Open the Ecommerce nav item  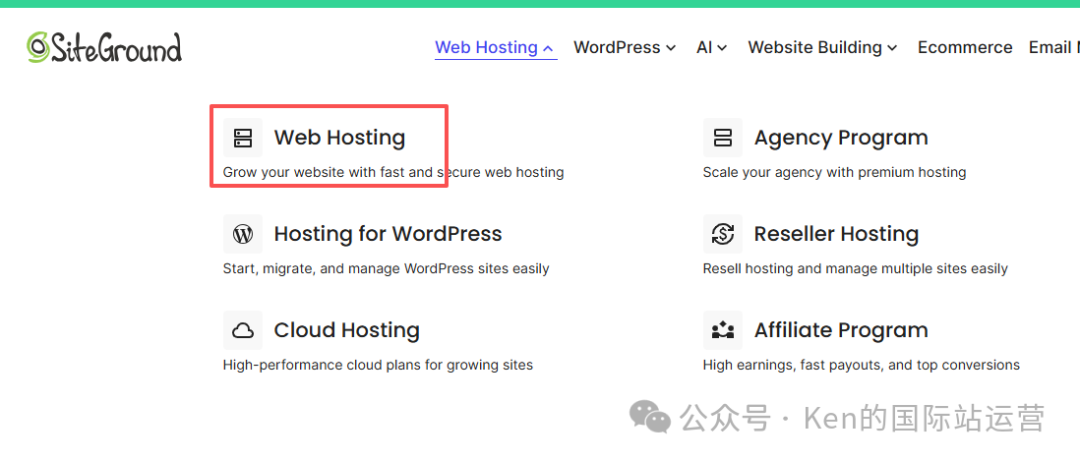coord(965,48)
